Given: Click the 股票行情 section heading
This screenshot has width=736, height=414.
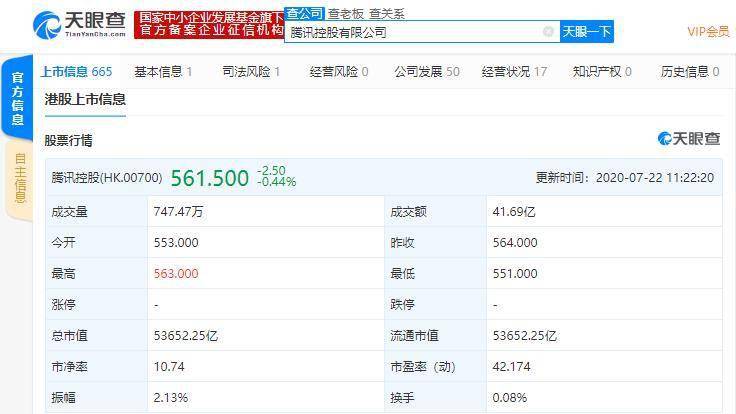Looking at the screenshot, I should coord(69,140).
